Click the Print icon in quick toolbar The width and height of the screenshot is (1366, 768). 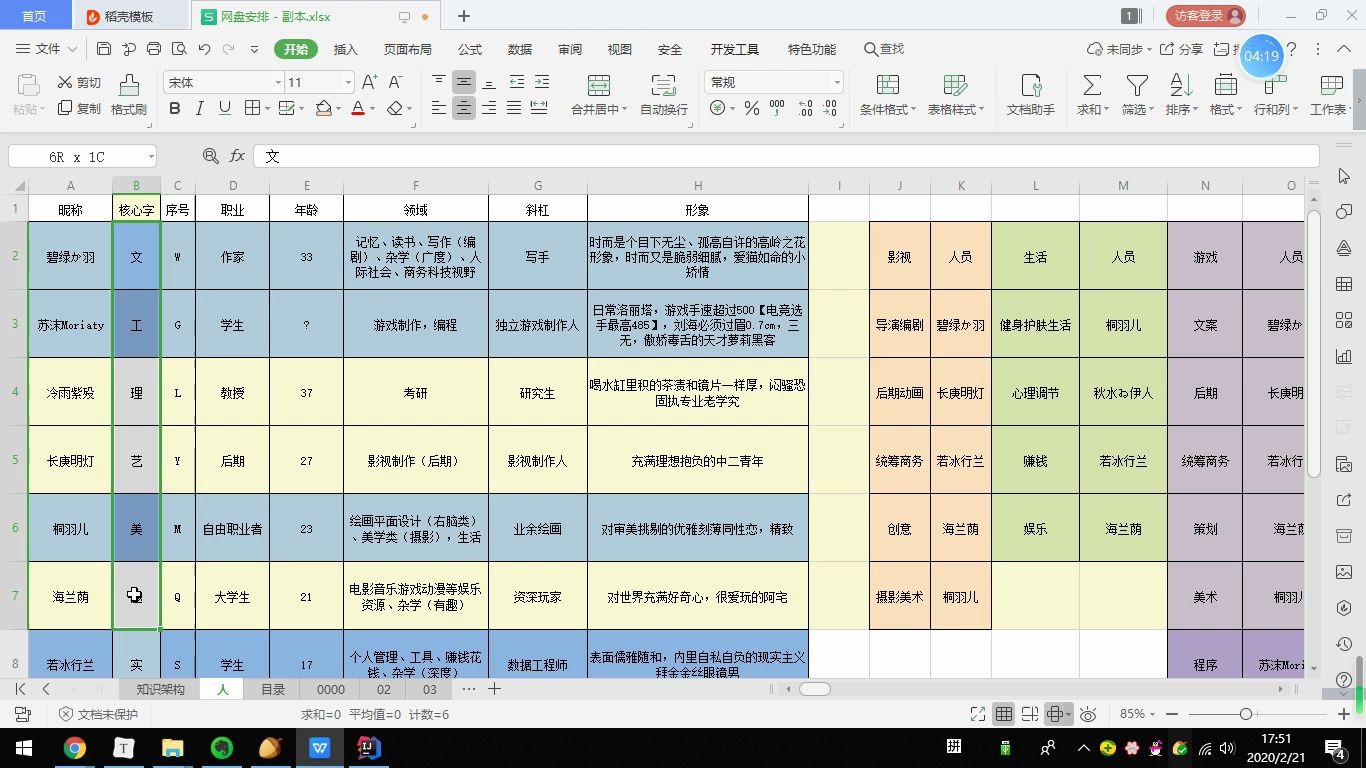[154, 49]
